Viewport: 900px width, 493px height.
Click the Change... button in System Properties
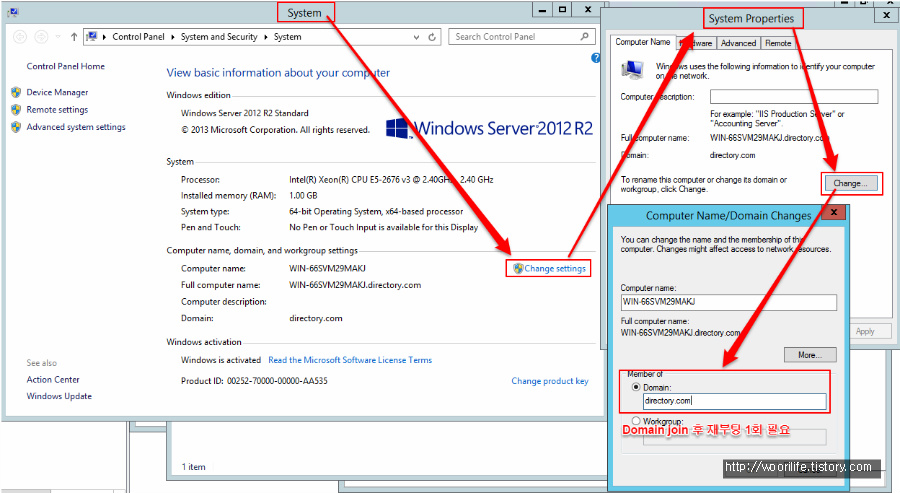pyautogui.click(x=851, y=184)
